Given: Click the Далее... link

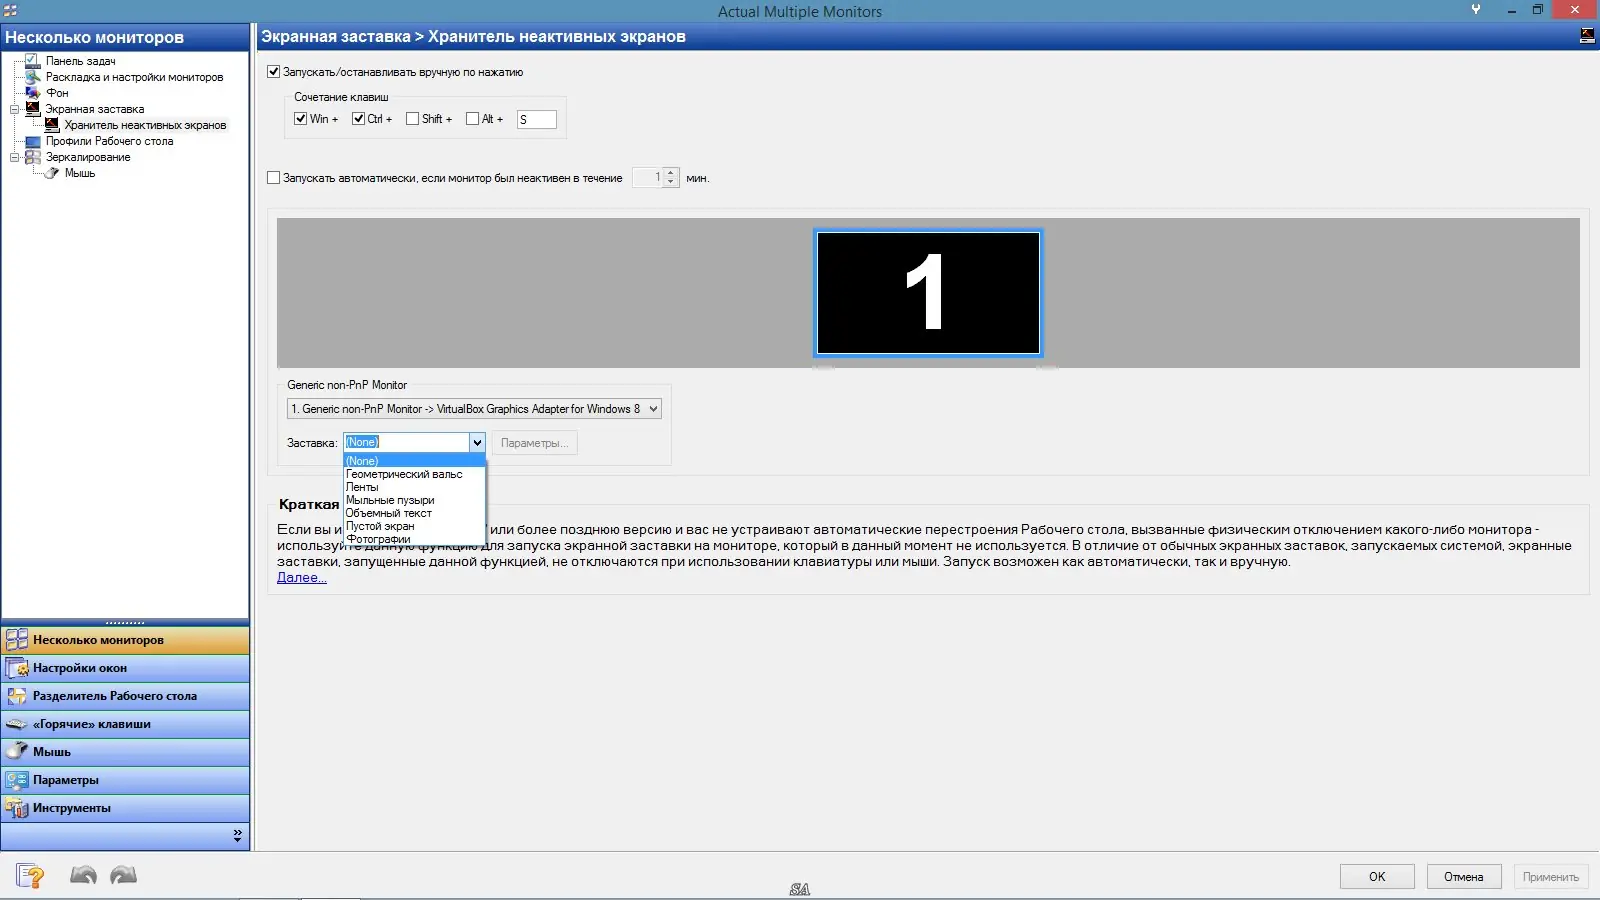Looking at the screenshot, I should [300, 577].
